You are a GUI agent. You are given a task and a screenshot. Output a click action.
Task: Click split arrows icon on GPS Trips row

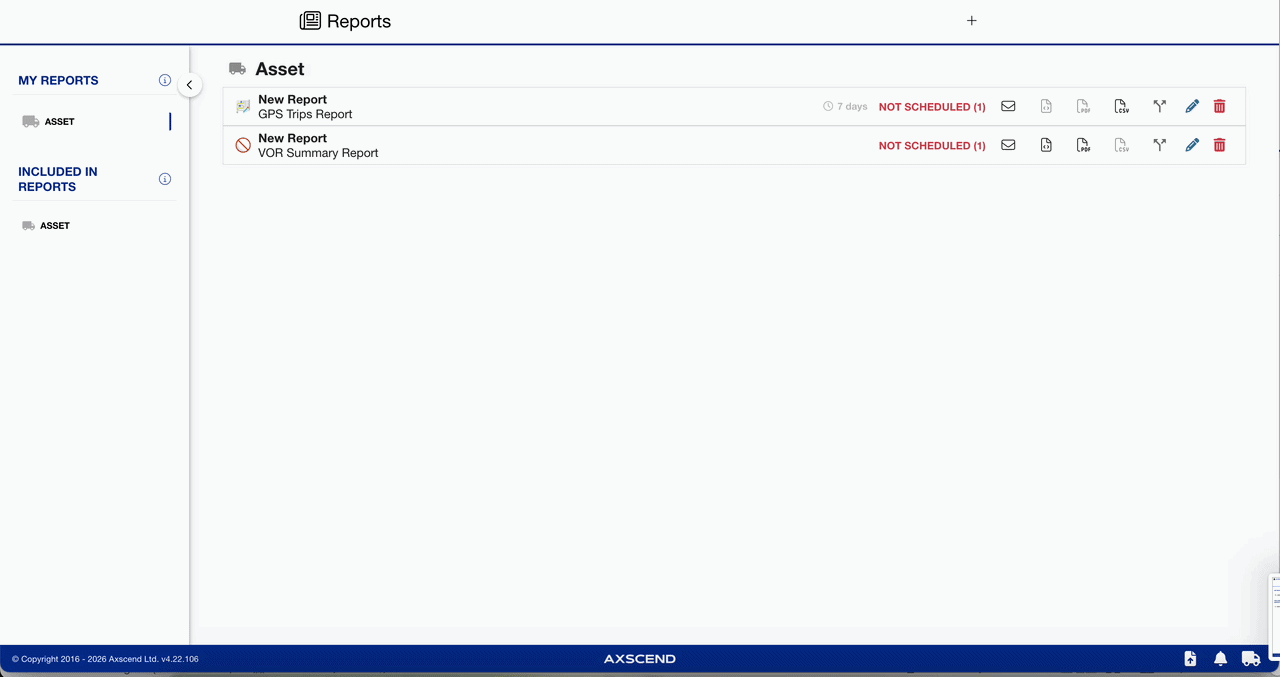[1159, 106]
